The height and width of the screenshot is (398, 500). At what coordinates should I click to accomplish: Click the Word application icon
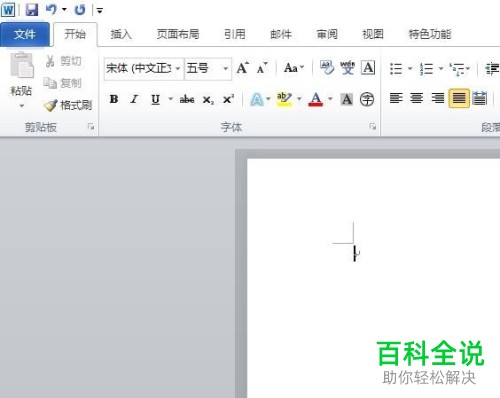pyautogui.click(x=8, y=10)
